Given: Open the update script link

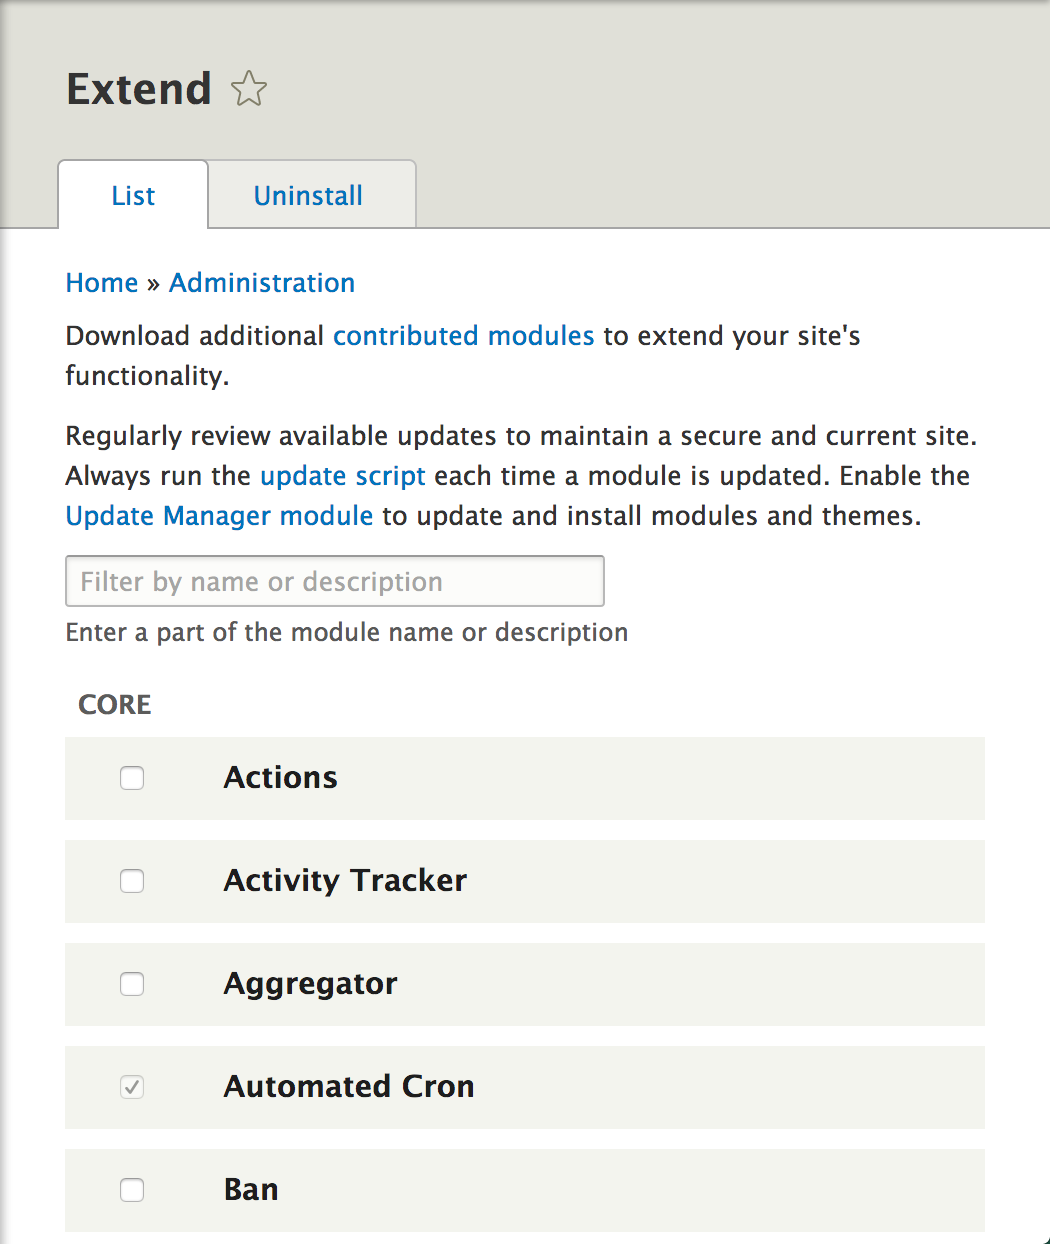Looking at the screenshot, I should point(343,476).
